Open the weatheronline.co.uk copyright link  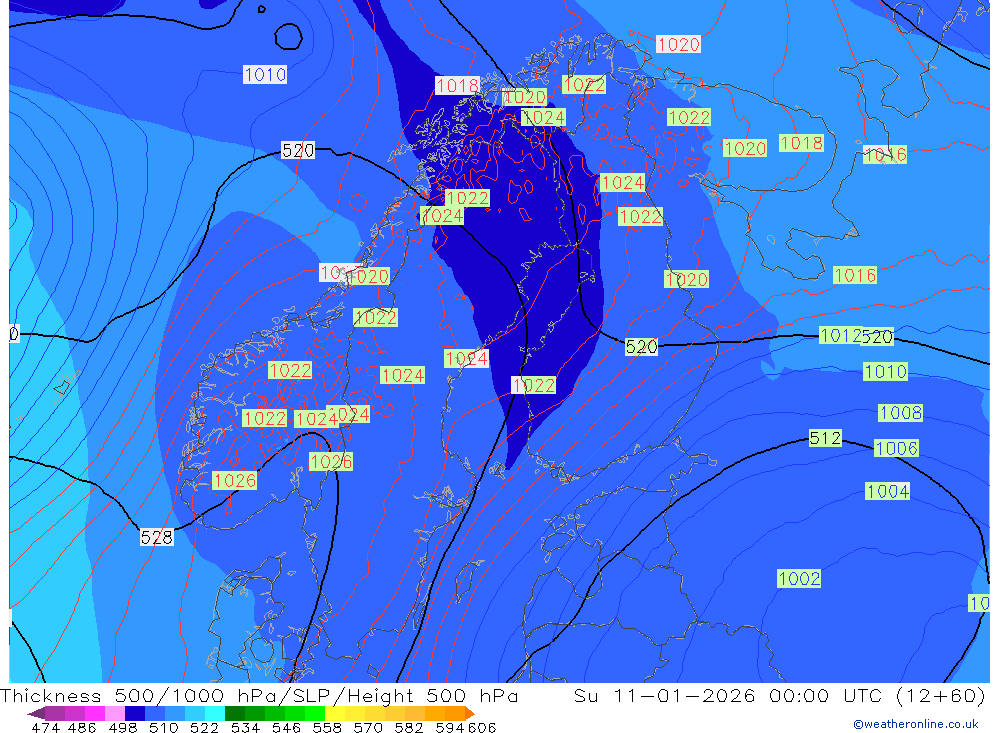tap(916, 724)
